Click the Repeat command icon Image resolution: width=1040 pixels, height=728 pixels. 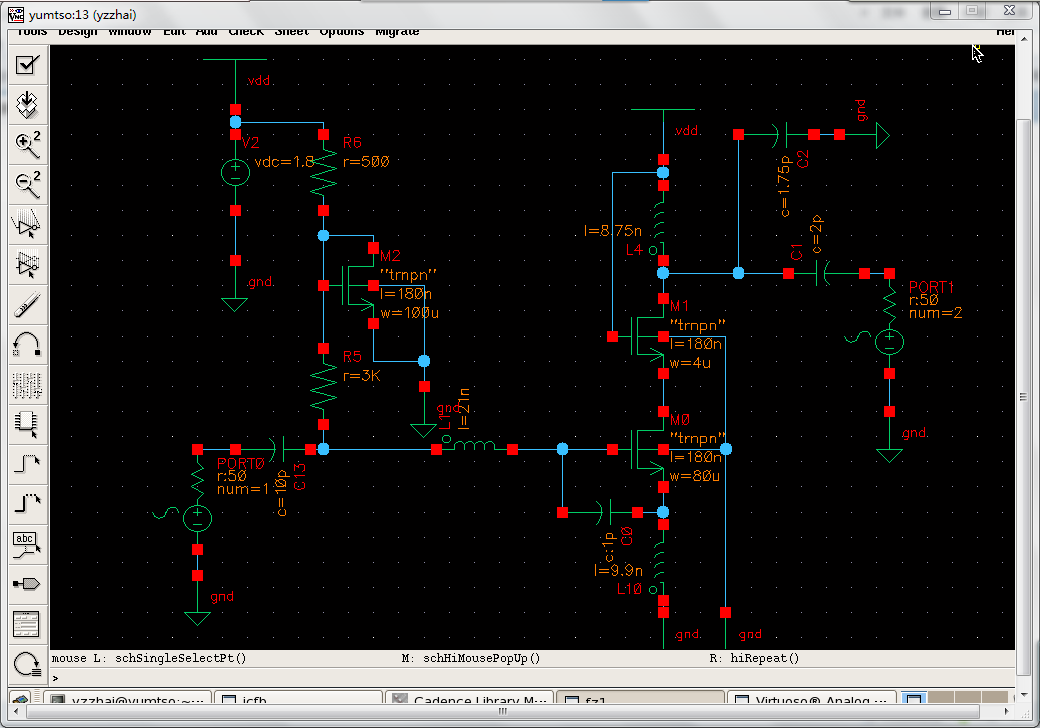pyautogui.click(x=28, y=663)
